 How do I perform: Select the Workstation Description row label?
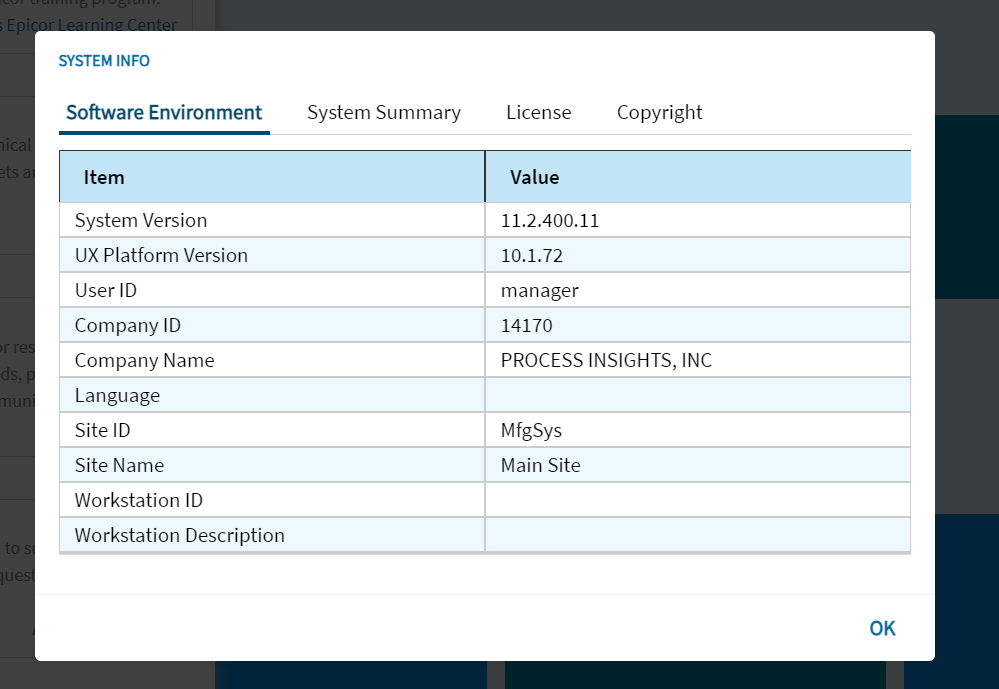click(x=180, y=535)
